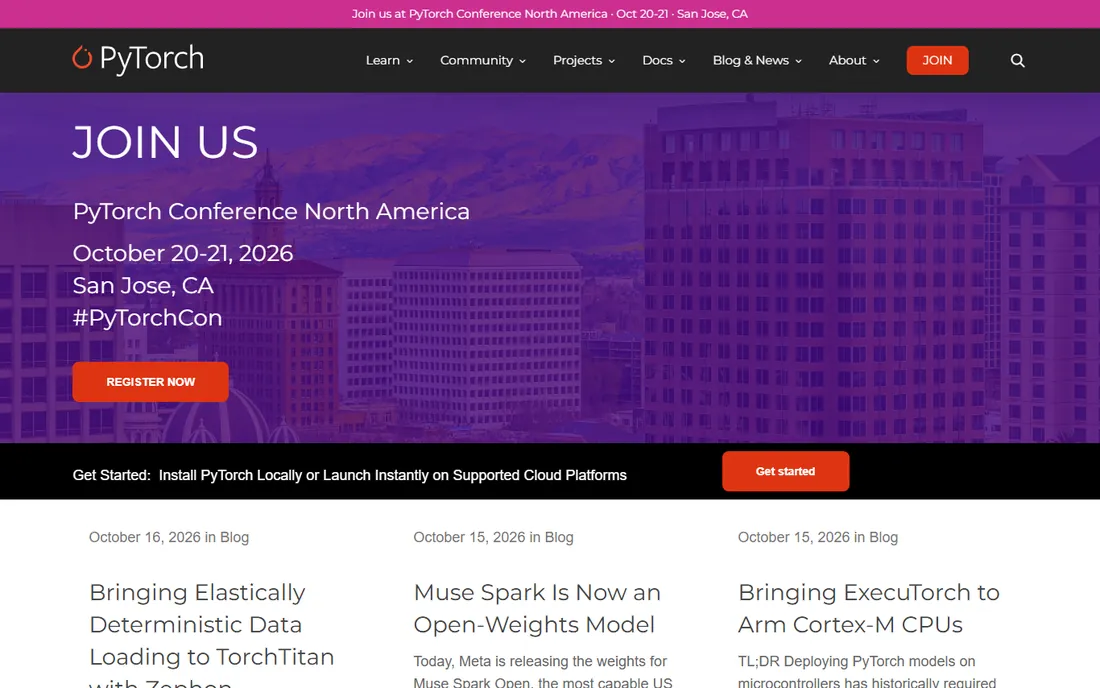1100x688 pixels.
Task: Click 'Today, Meta is releasing the weights' excerpt
Action: [x=542, y=671]
